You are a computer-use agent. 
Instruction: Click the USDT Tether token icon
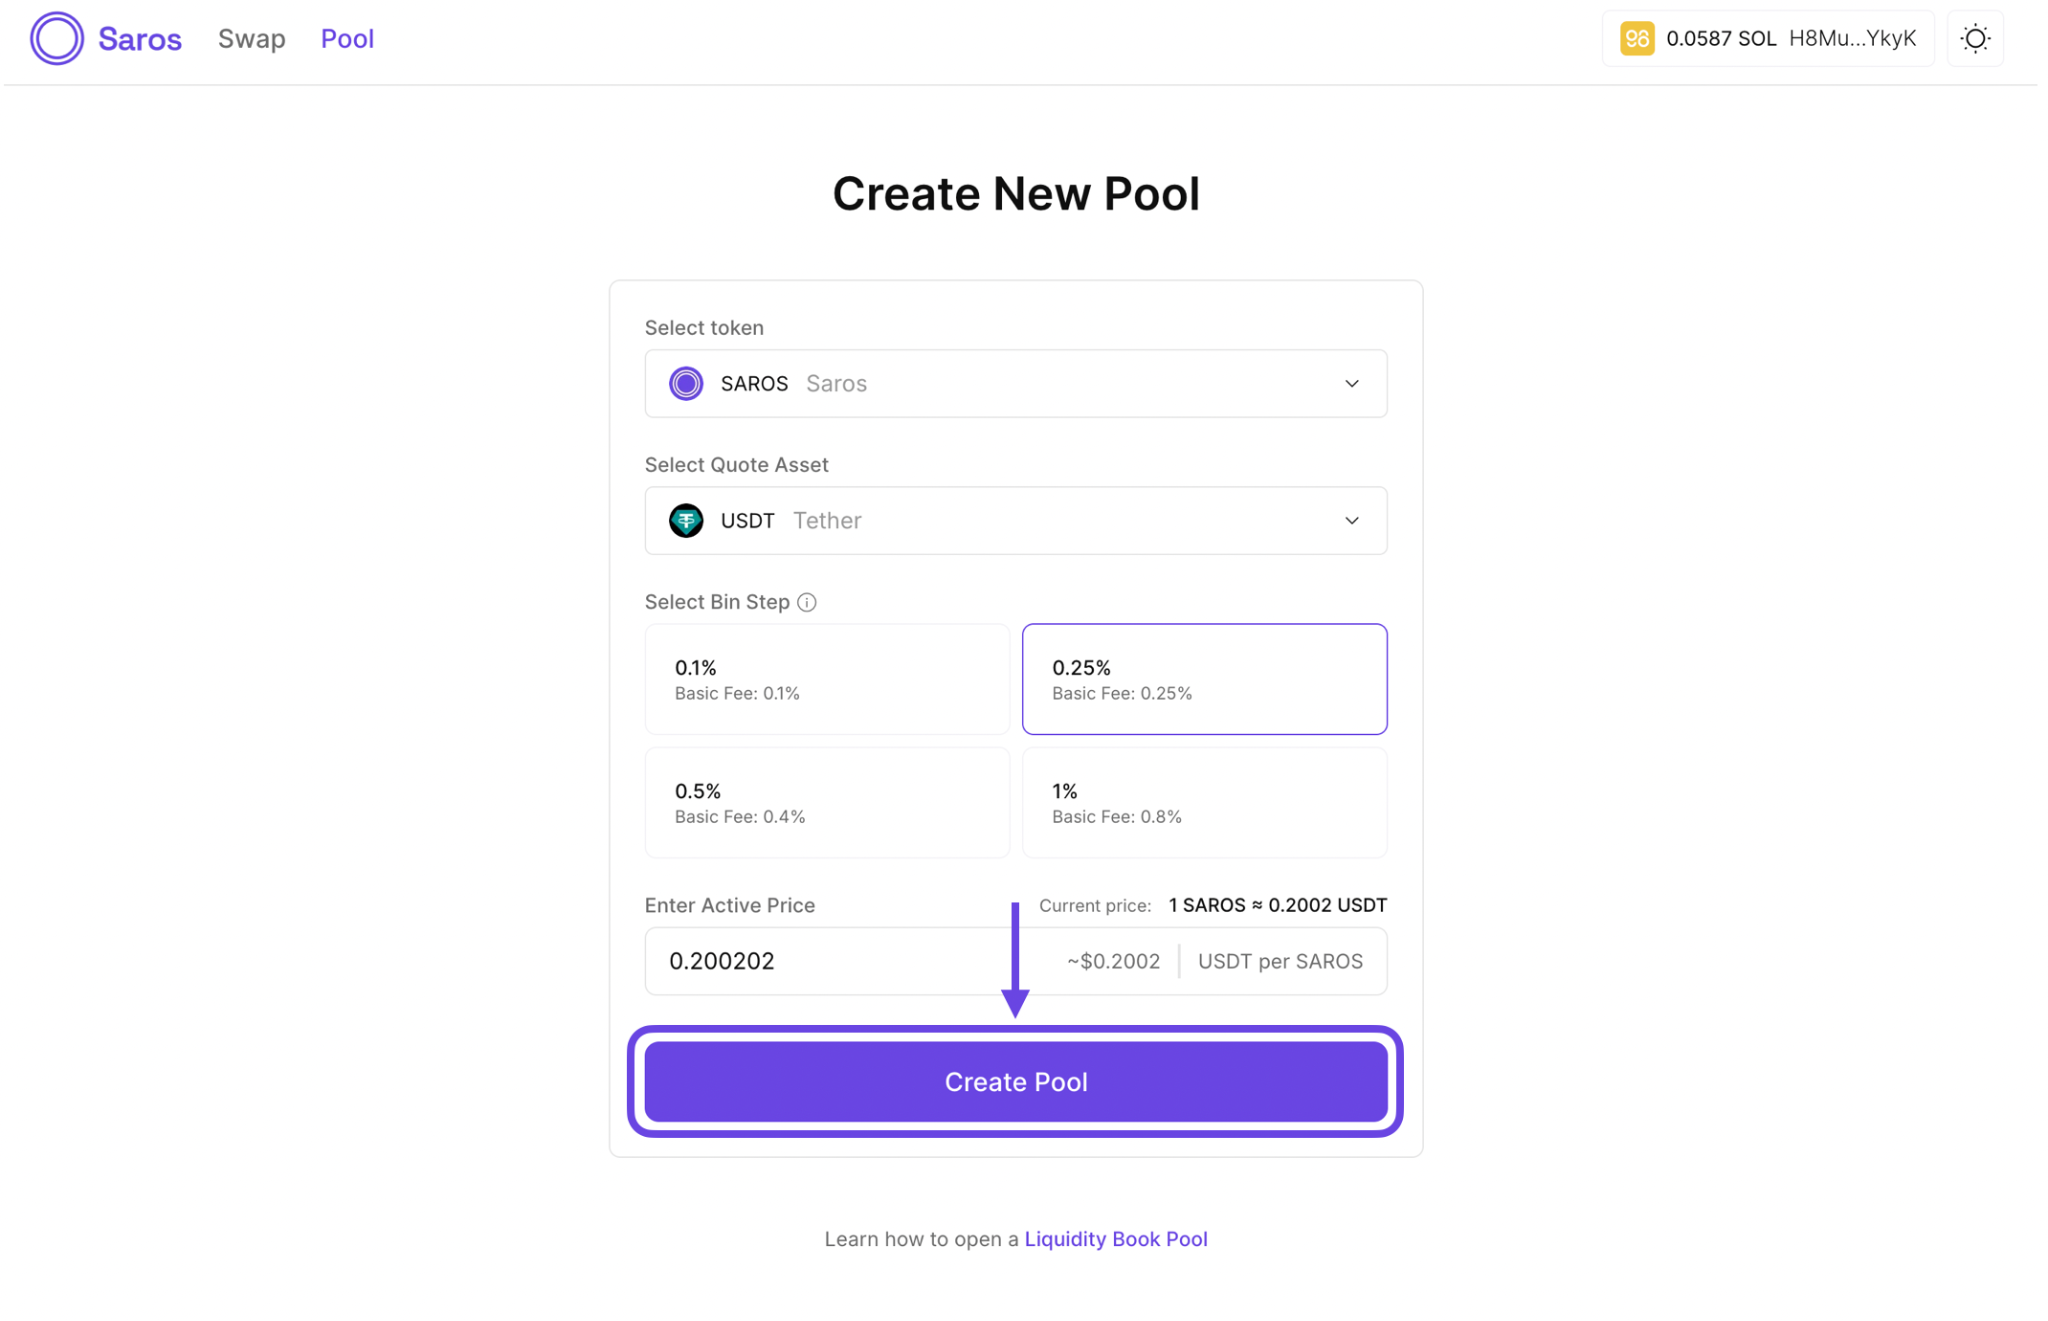click(x=686, y=521)
